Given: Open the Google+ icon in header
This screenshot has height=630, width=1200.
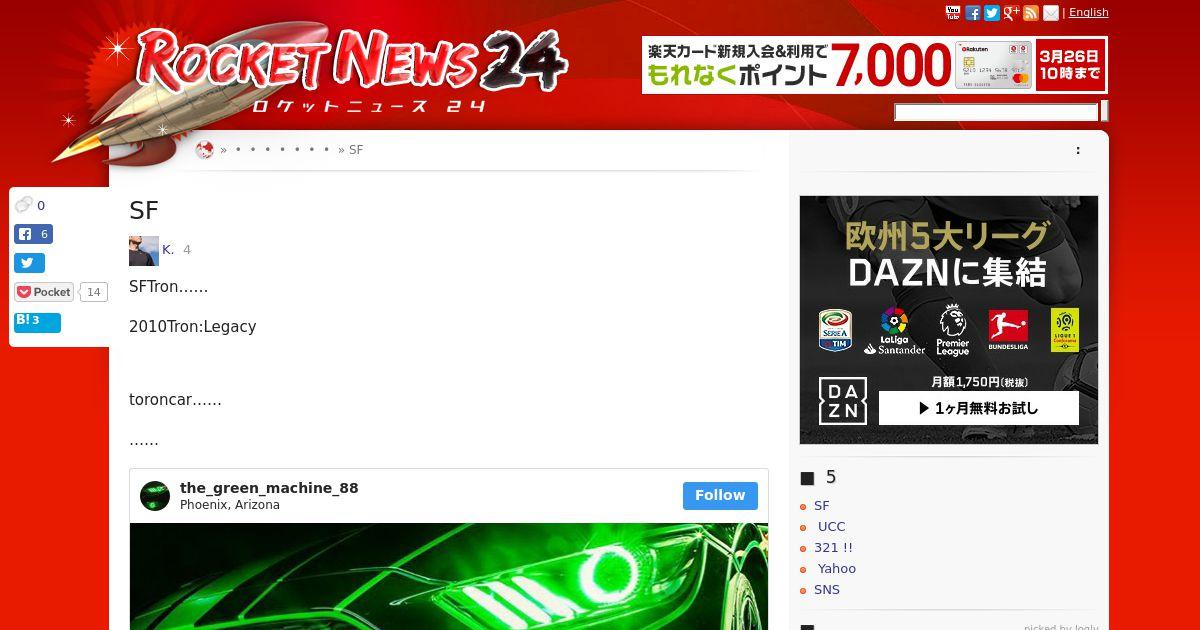Looking at the screenshot, I should pyautogui.click(x=1012, y=13).
